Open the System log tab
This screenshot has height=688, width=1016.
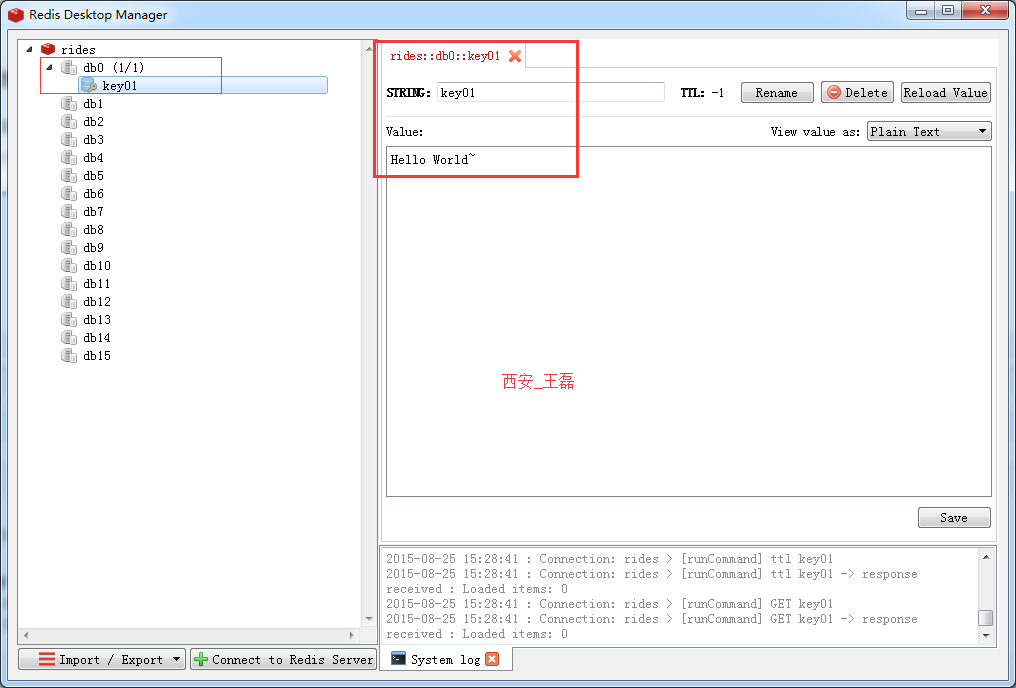pos(445,659)
